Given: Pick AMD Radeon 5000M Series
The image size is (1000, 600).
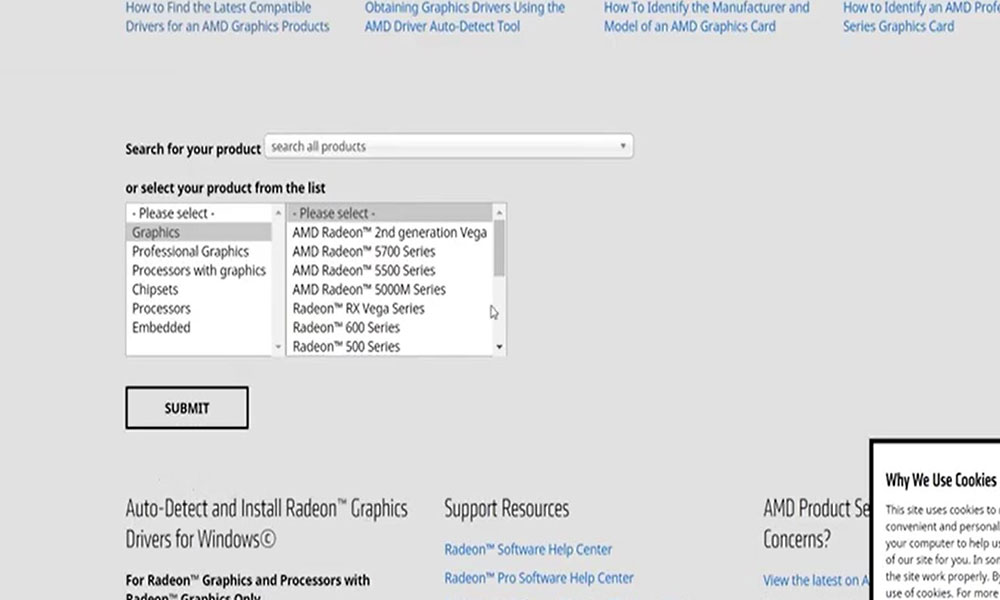Looking at the screenshot, I should coord(390,289).
